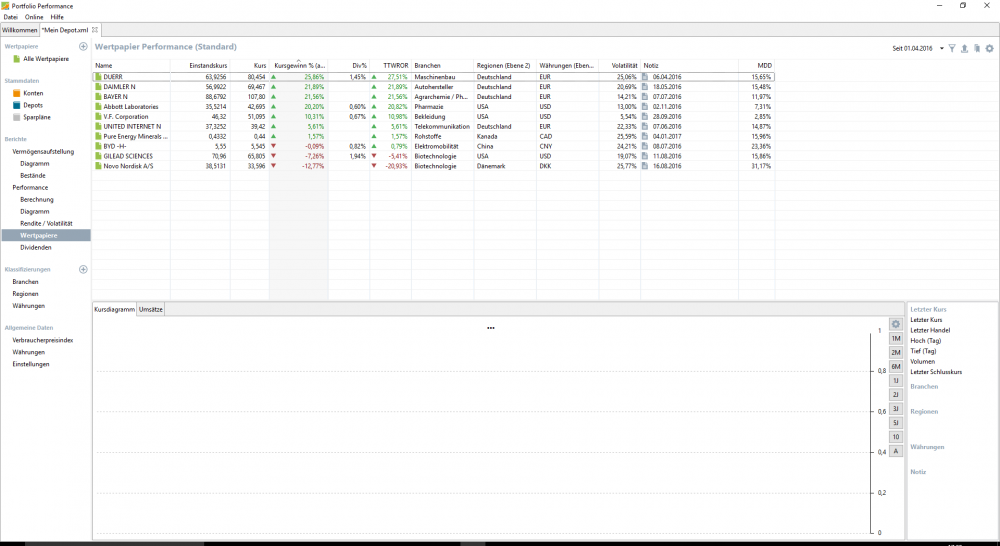Open Bestände under Vermögensaufstellung
This screenshot has width=1000, height=546.
(33, 175)
